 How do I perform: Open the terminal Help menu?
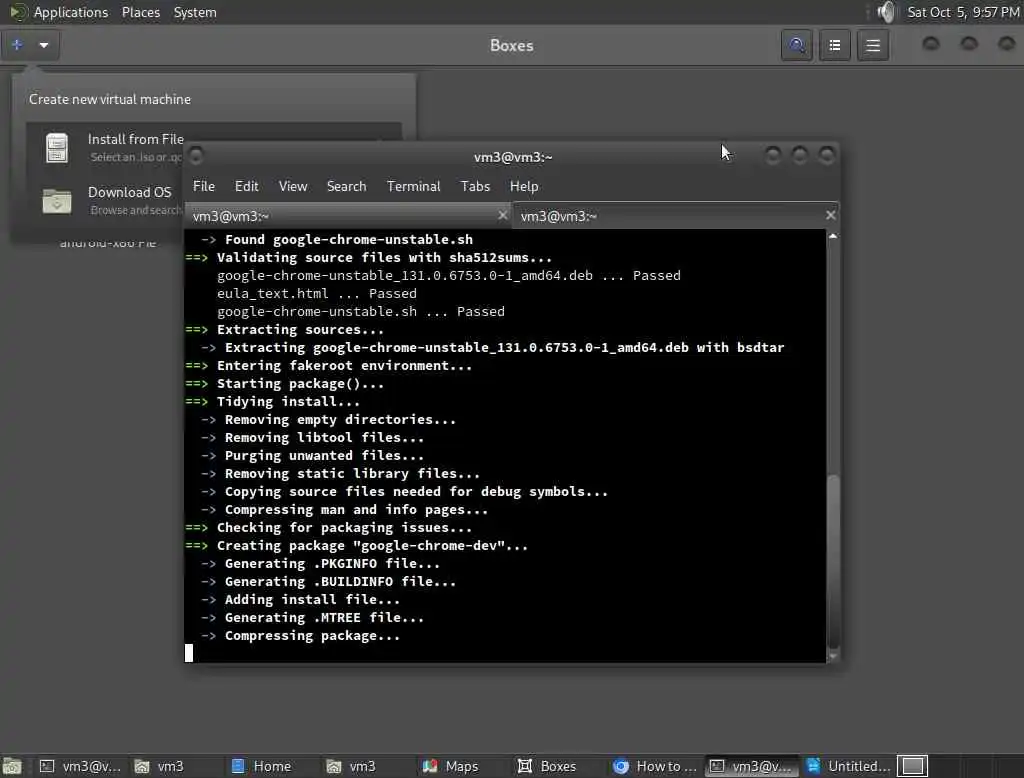click(524, 186)
